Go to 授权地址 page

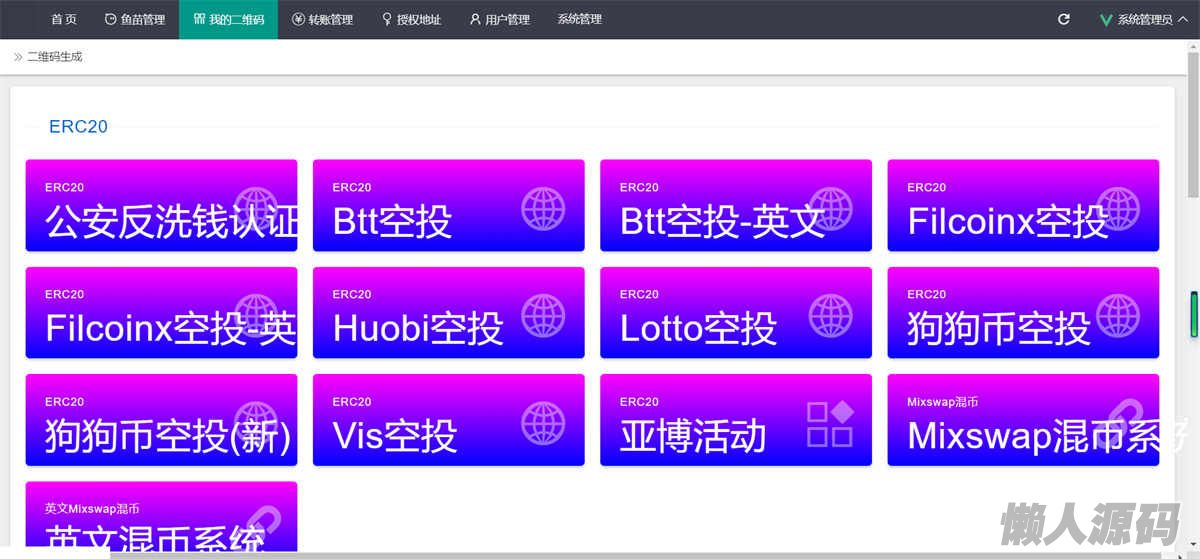(411, 19)
